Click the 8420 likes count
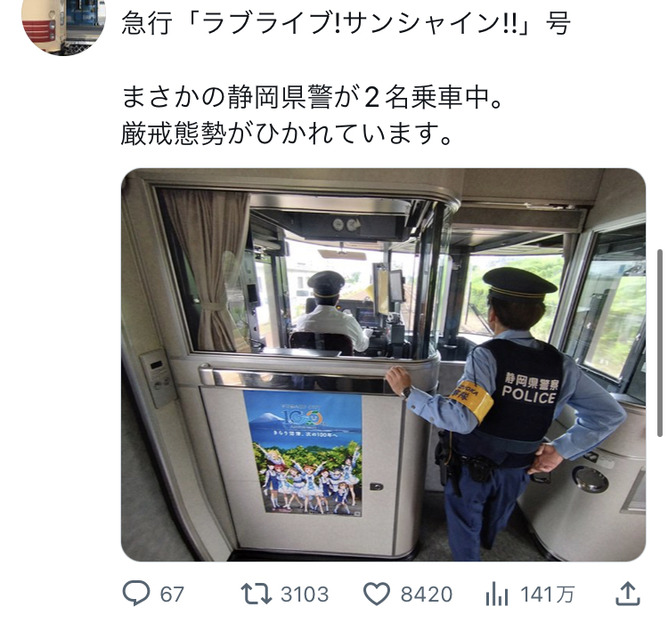Image resolution: width=668 pixels, height=631 pixels. [x=426, y=594]
